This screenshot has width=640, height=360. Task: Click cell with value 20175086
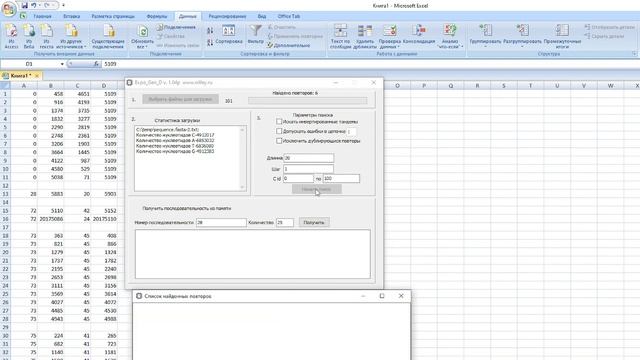click(51, 219)
